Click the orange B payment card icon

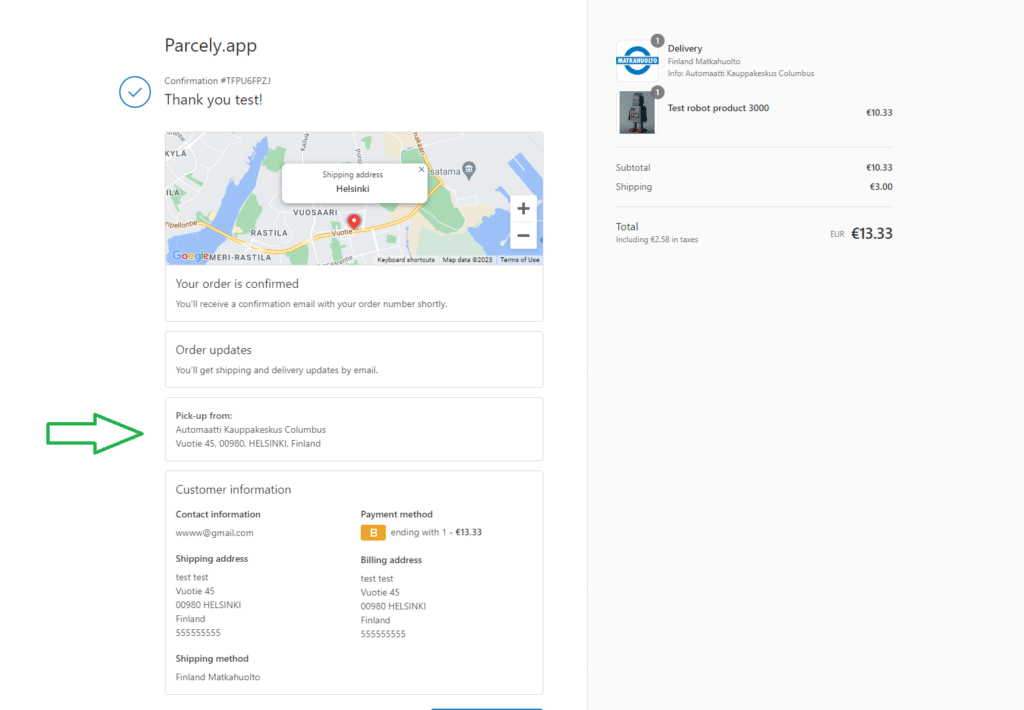tap(373, 532)
